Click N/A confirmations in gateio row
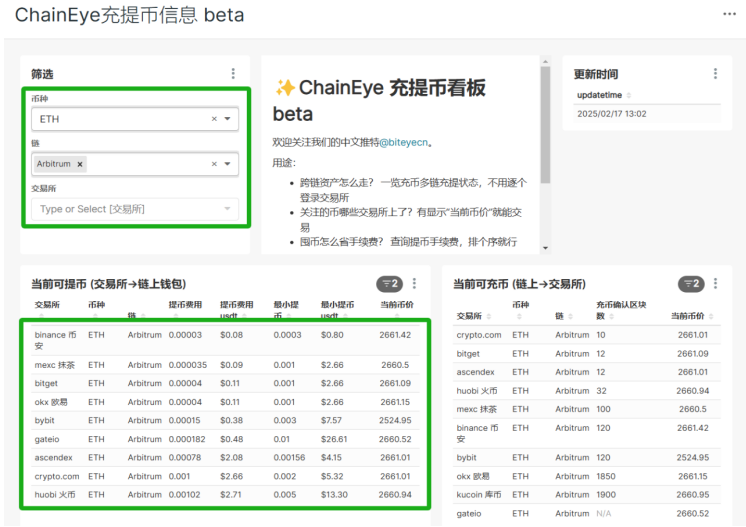 (x=603, y=514)
